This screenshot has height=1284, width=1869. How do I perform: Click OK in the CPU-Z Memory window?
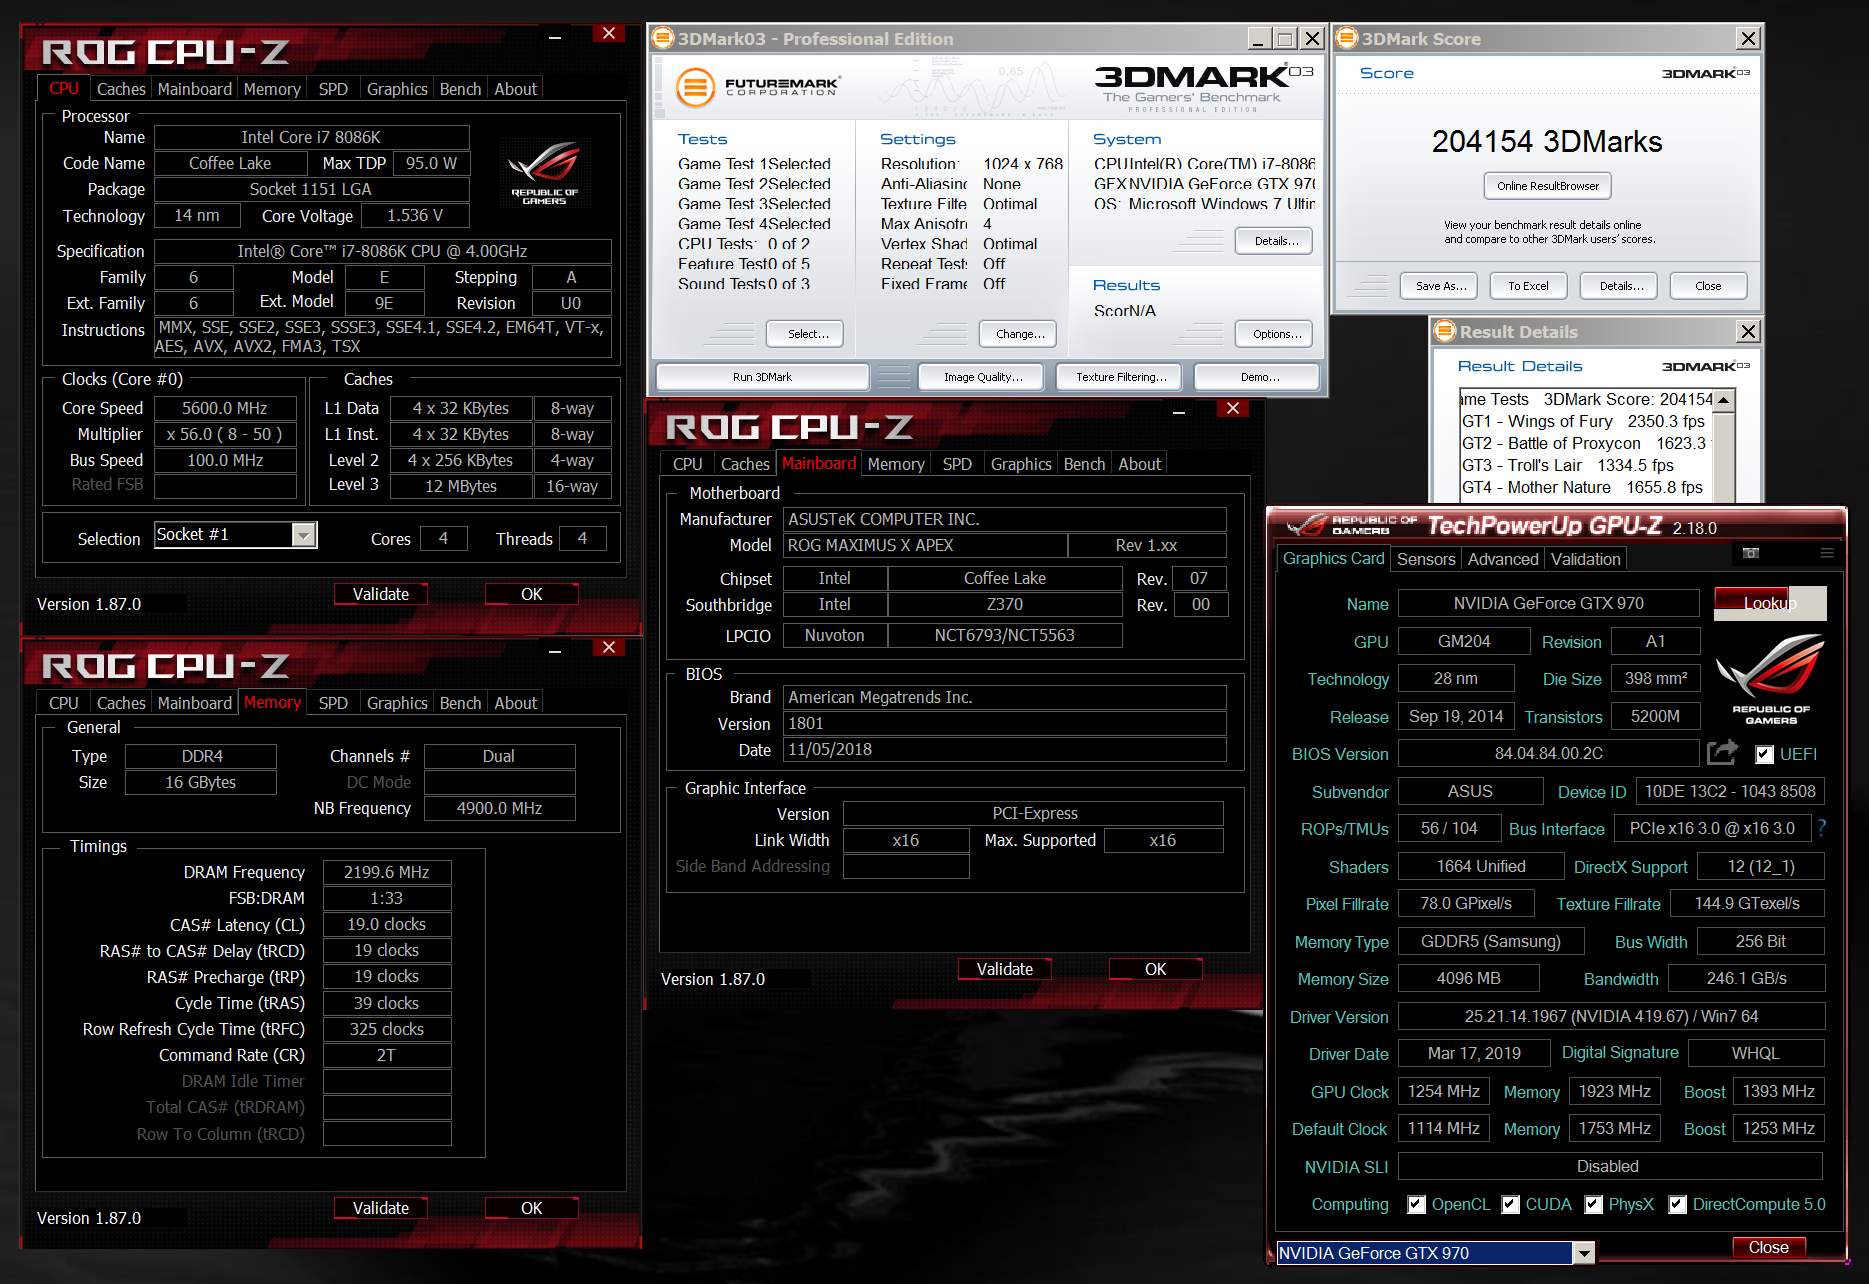(531, 1208)
